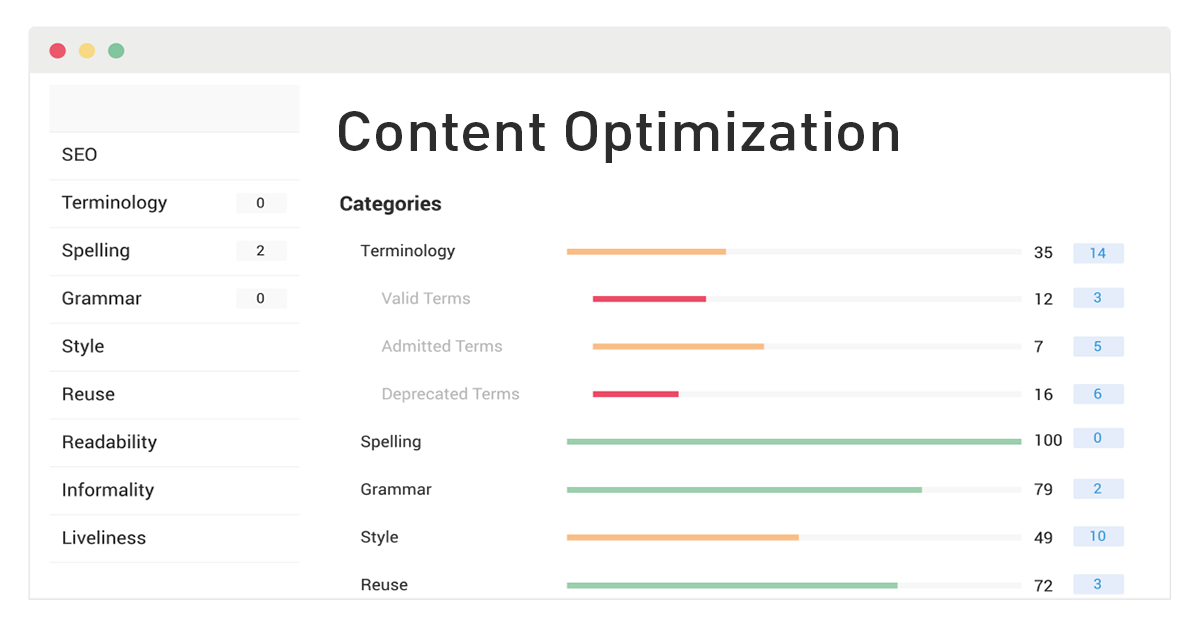Viewport: 1200px width, 627px height.
Task: Select Style in the left panel
Action: click(81, 346)
